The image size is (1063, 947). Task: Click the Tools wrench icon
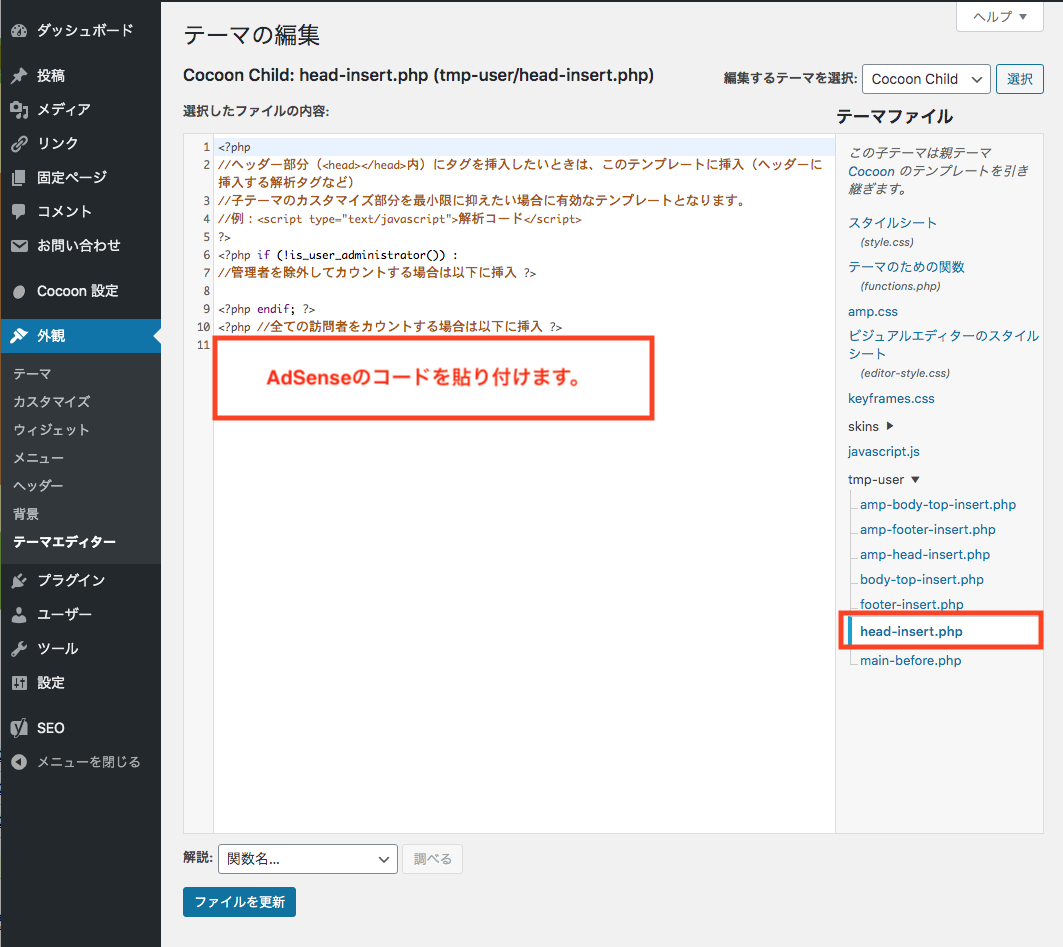point(19,649)
